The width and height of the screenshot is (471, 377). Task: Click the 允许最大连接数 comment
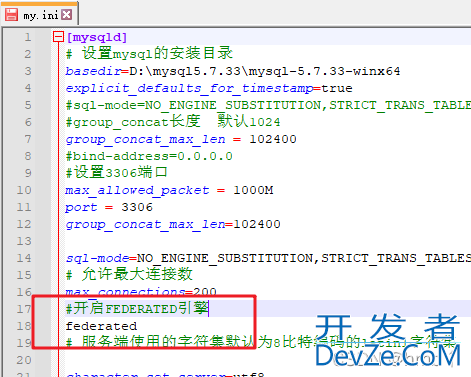coord(129,274)
